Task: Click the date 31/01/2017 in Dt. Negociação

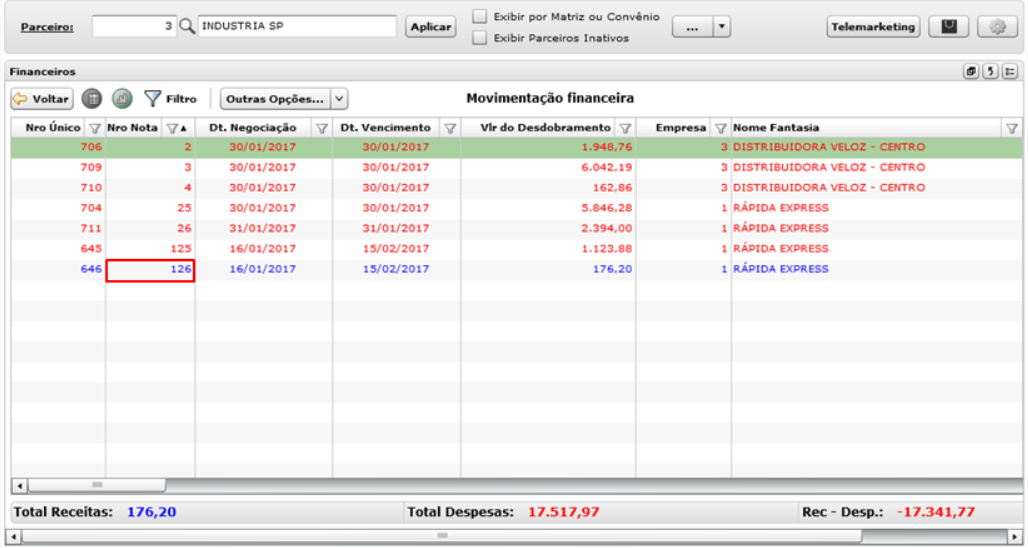Action: 262,229
